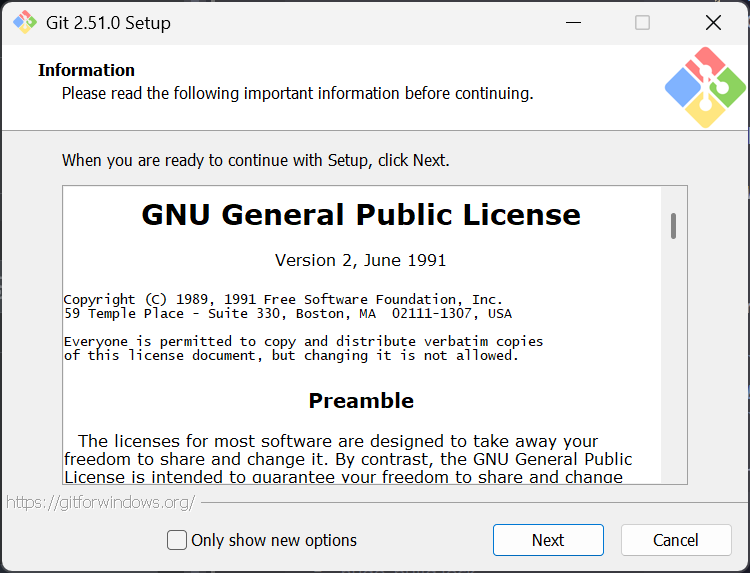Click the Version 2, June 1991 line
Screen dimensions: 750x573
tap(361, 260)
